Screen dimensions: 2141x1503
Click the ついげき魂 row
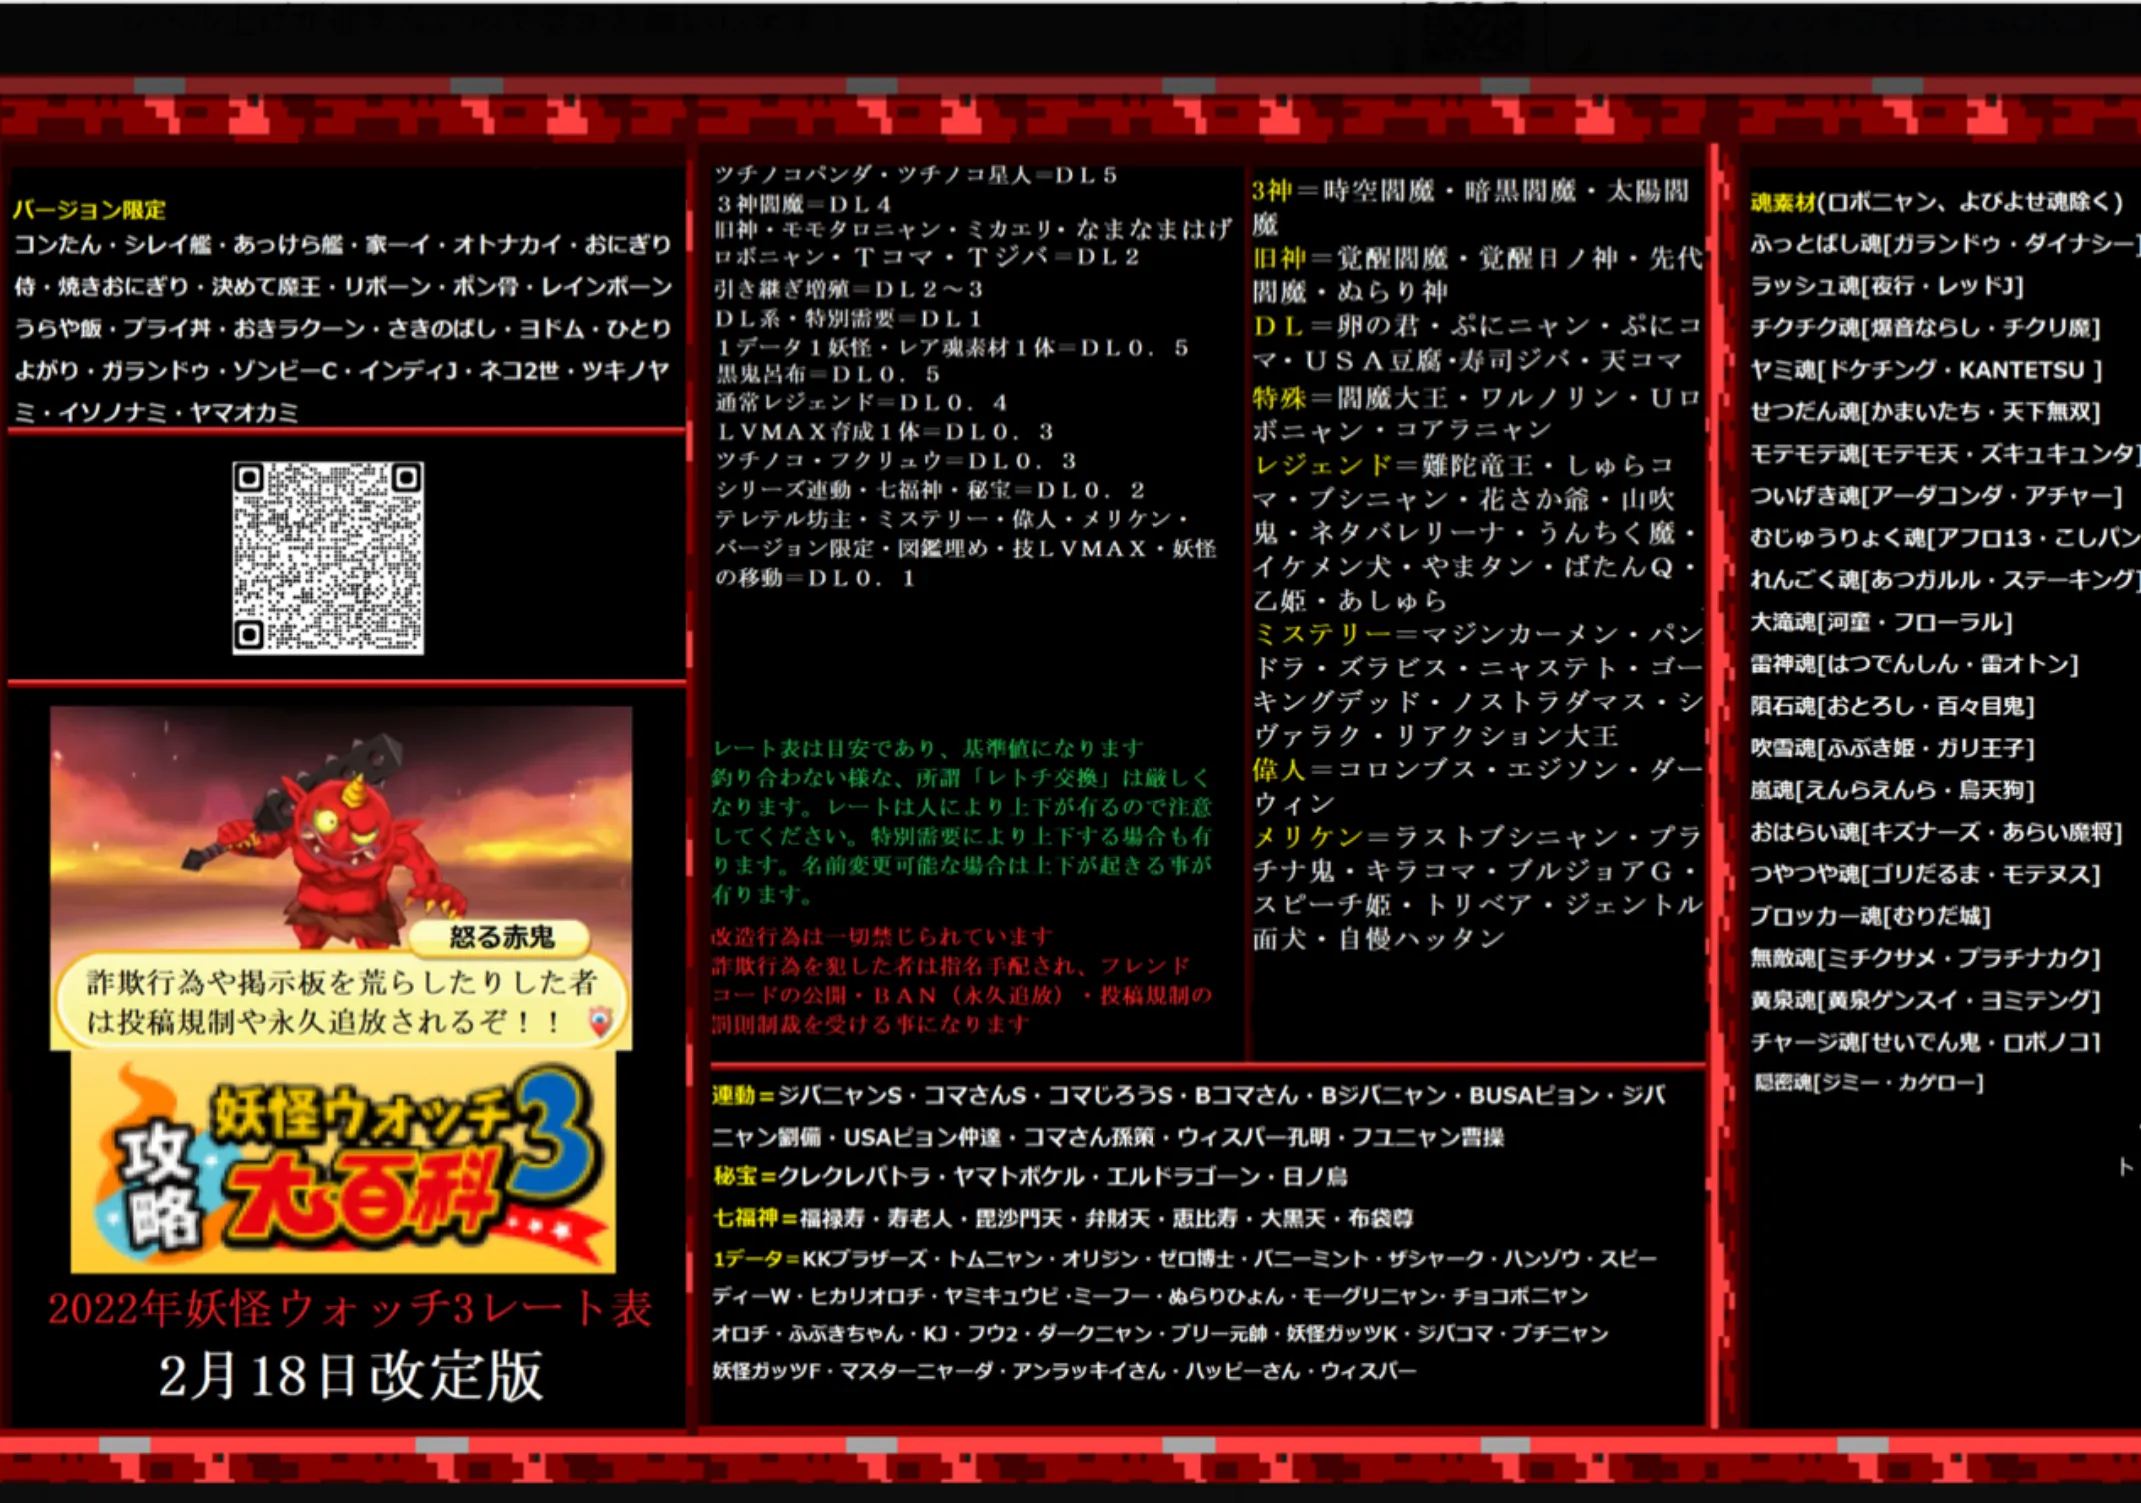pos(1936,496)
